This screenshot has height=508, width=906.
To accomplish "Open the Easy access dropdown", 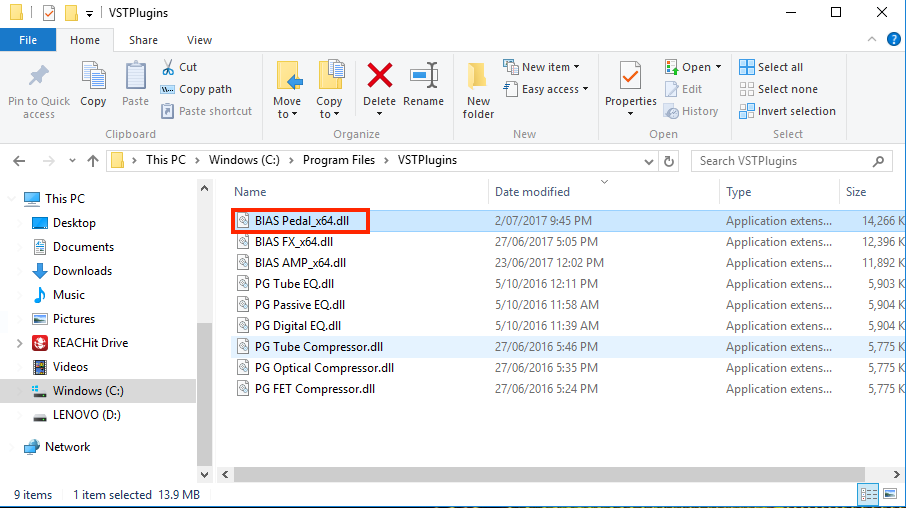I will (x=546, y=89).
